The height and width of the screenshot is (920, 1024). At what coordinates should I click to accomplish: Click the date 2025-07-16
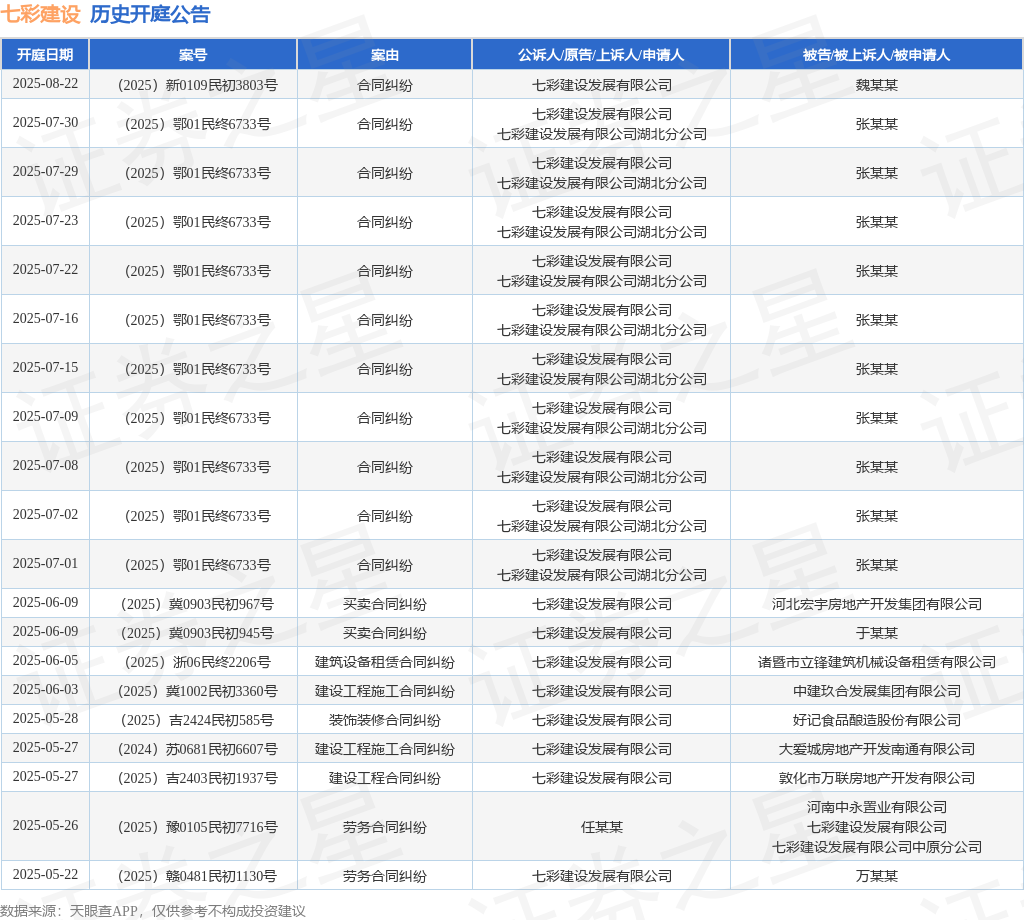(x=45, y=319)
